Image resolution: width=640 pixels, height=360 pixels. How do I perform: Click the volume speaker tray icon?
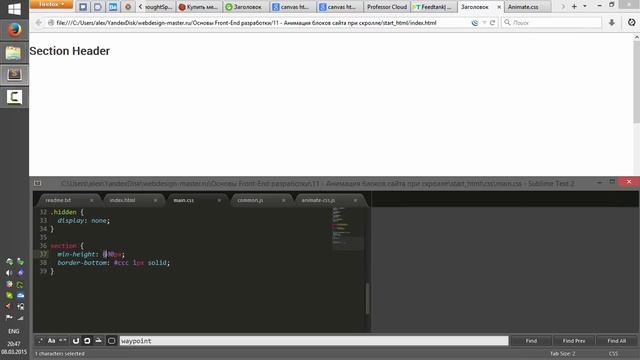(x=9, y=273)
